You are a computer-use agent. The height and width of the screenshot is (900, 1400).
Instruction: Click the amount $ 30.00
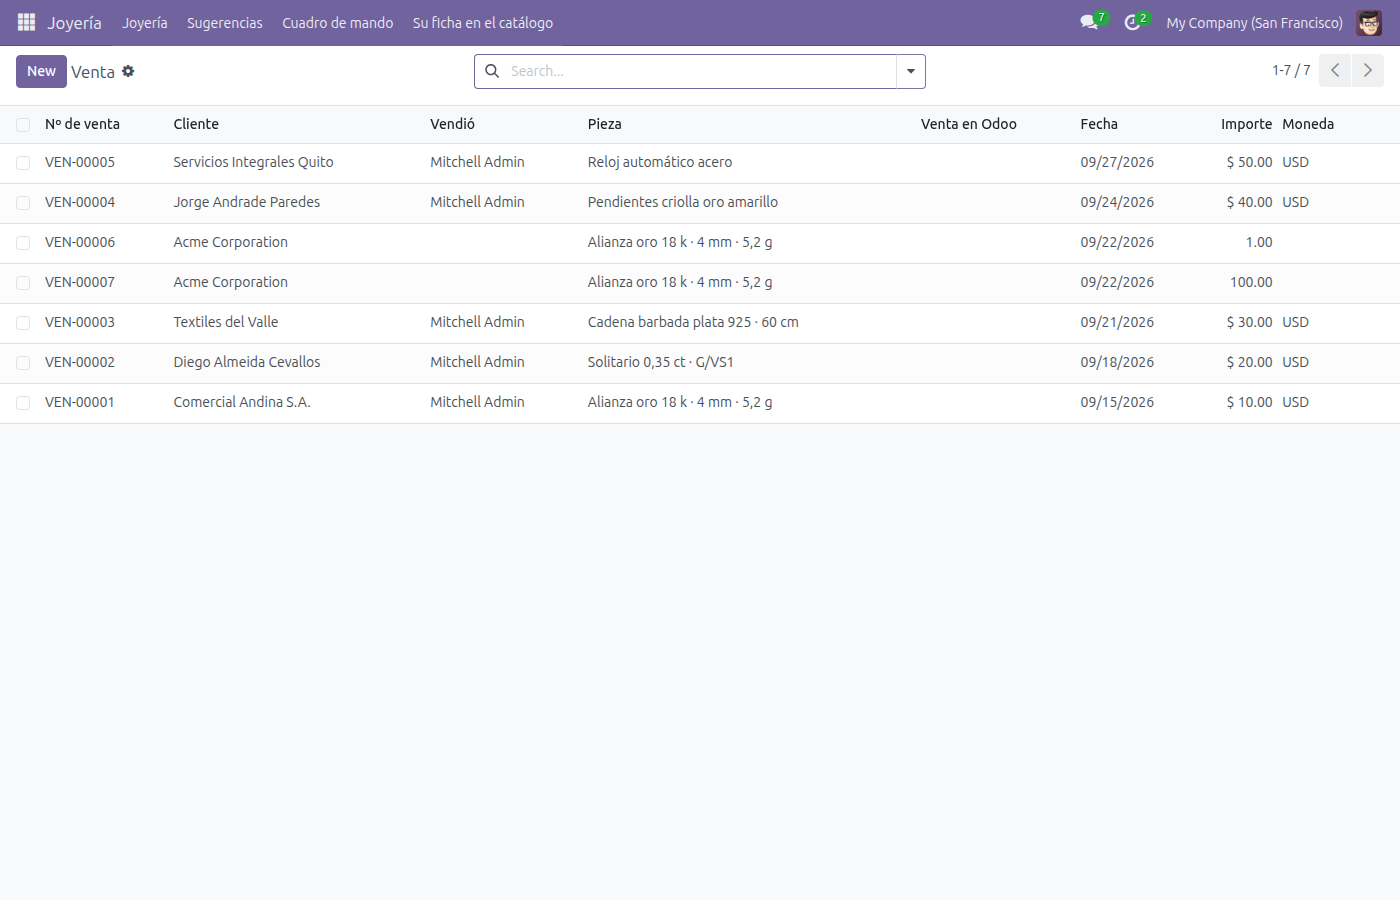pos(1250,322)
